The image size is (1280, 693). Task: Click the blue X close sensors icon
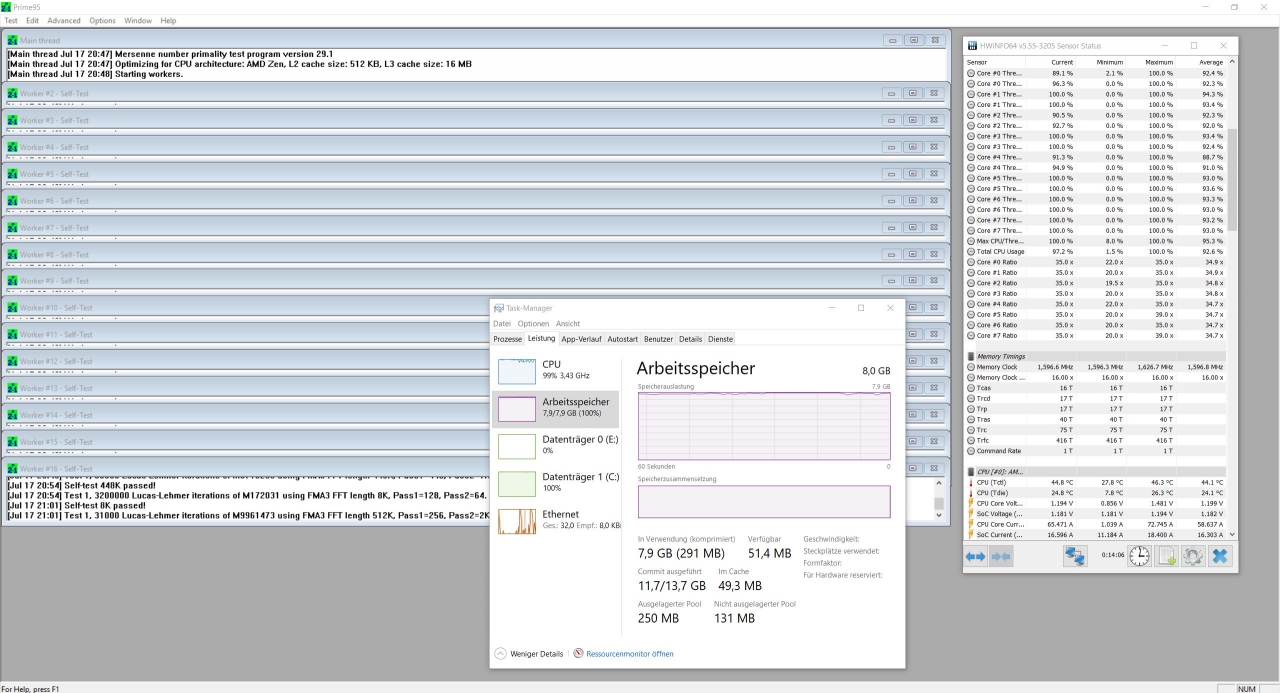coord(1219,555)
